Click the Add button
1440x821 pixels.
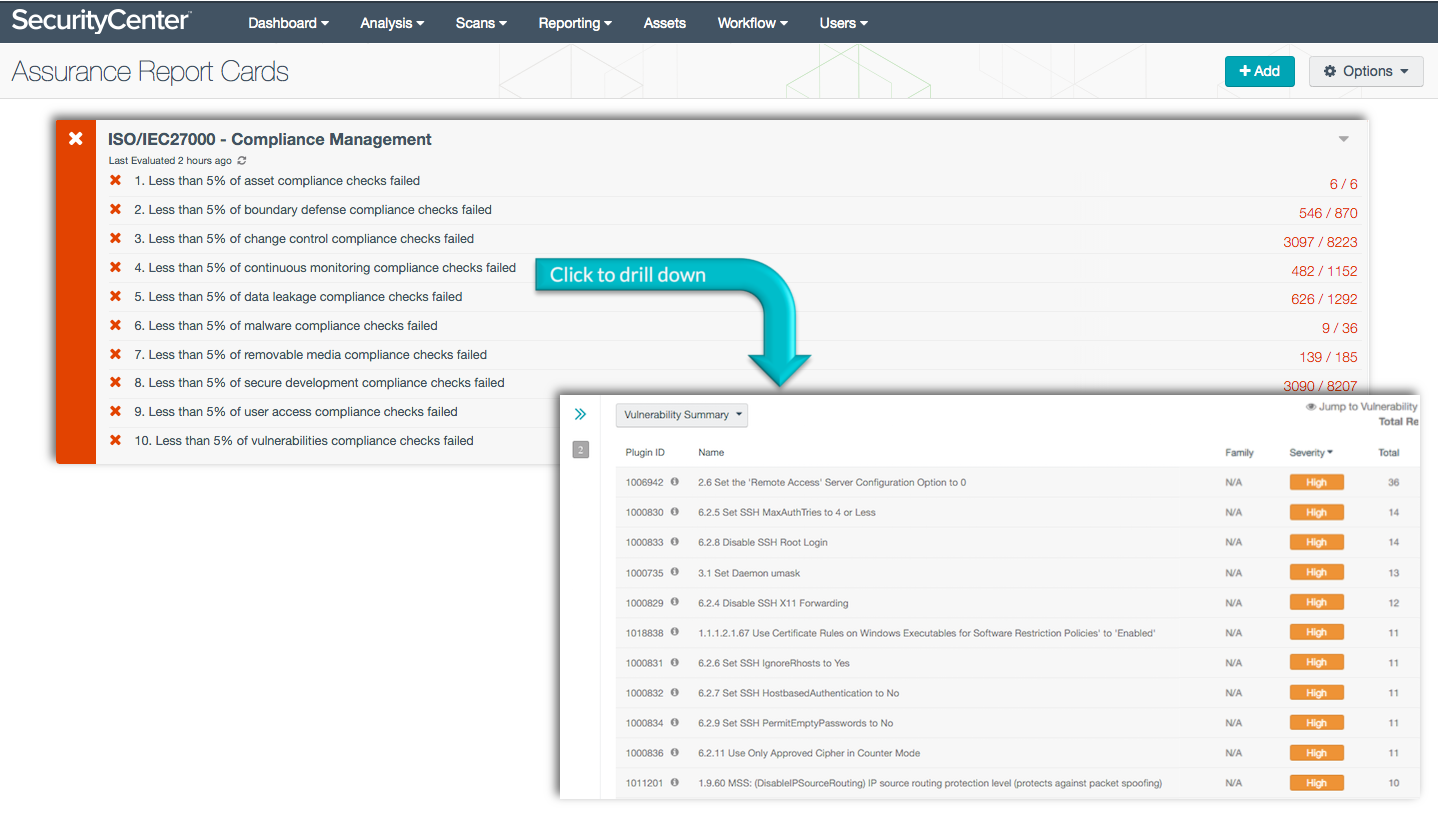click(x=1260, y=71)
